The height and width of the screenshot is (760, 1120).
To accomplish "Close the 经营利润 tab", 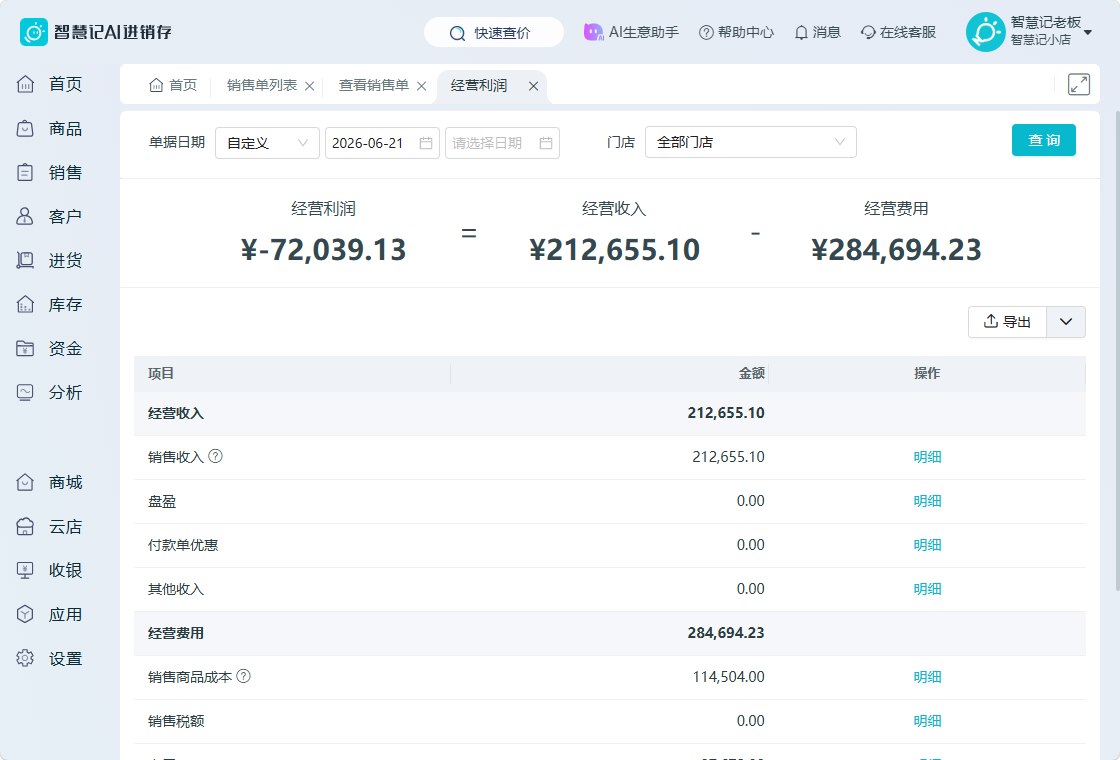I will (x=534, y=86).
